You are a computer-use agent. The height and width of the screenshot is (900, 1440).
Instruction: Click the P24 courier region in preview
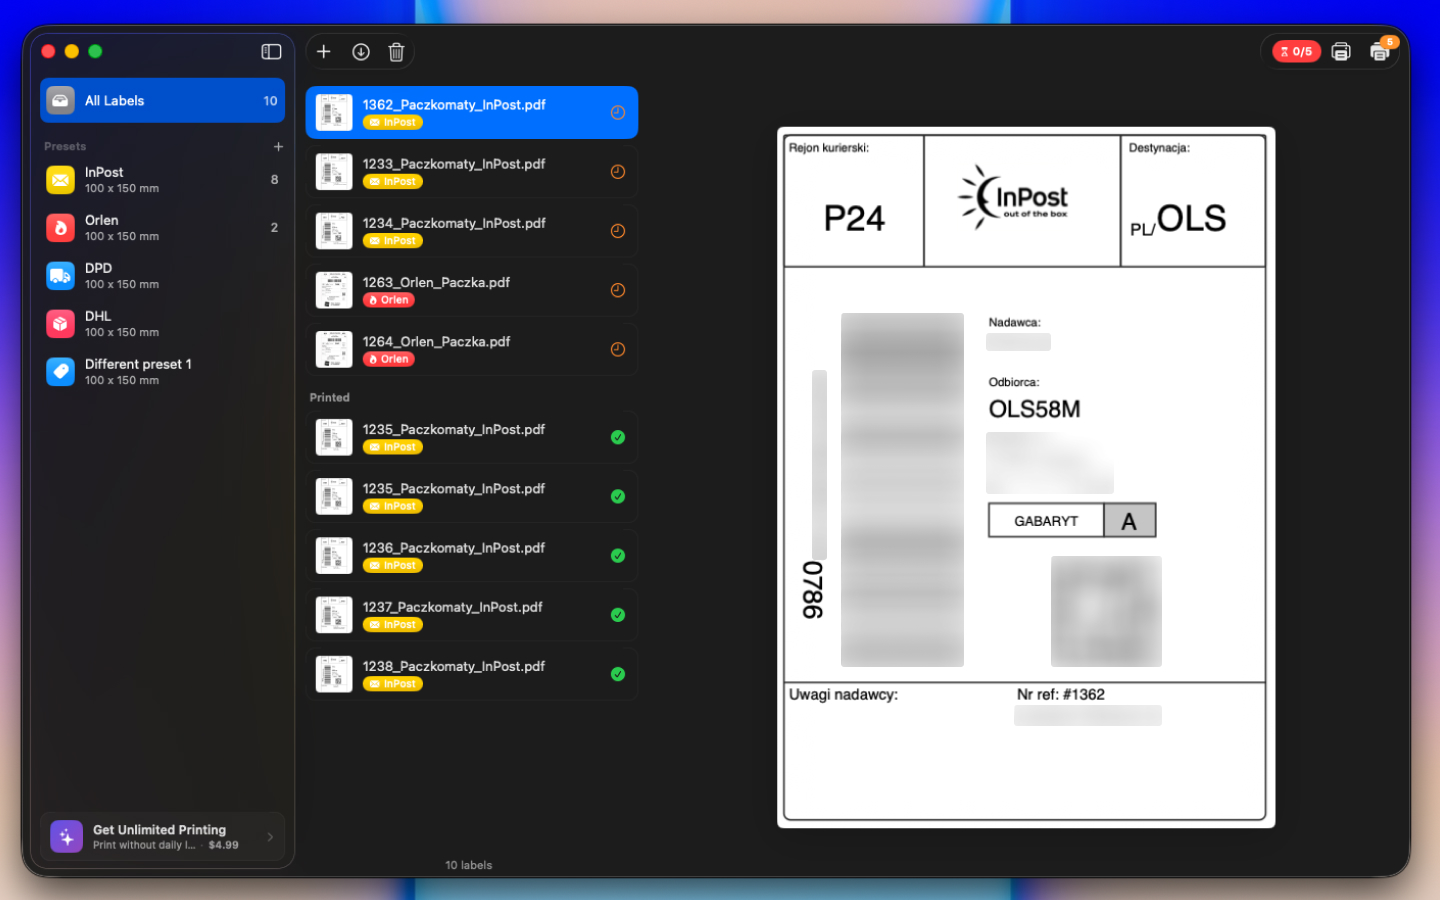pos(854,218)
